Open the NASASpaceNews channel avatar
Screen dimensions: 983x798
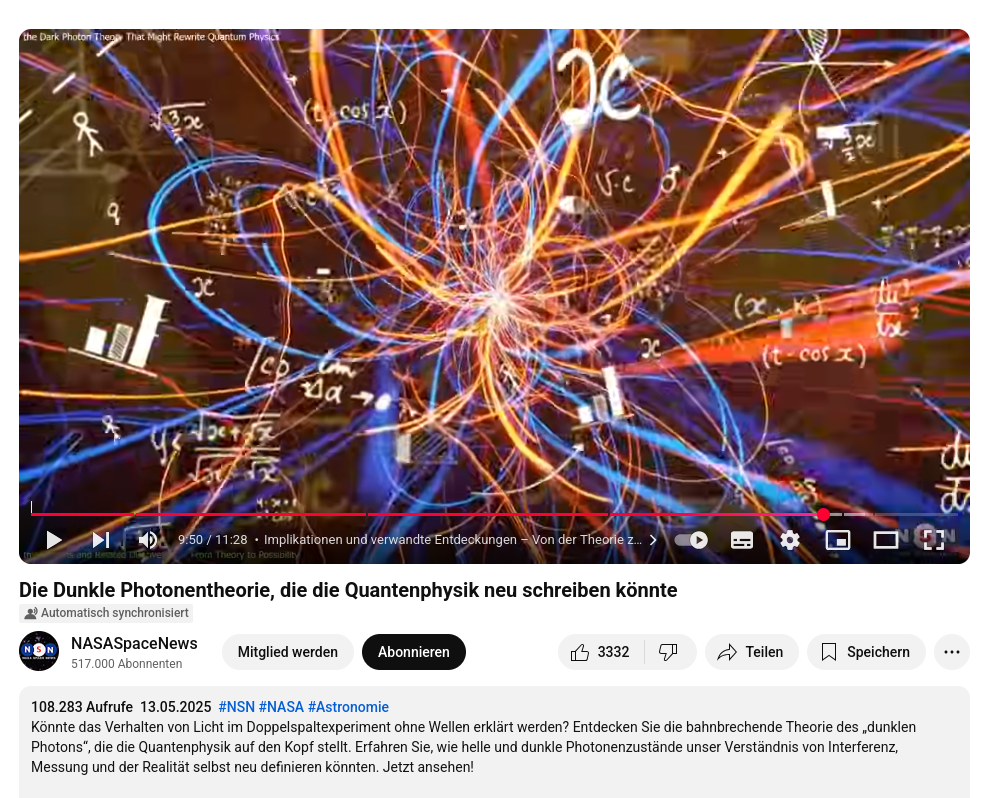(39, 651)
